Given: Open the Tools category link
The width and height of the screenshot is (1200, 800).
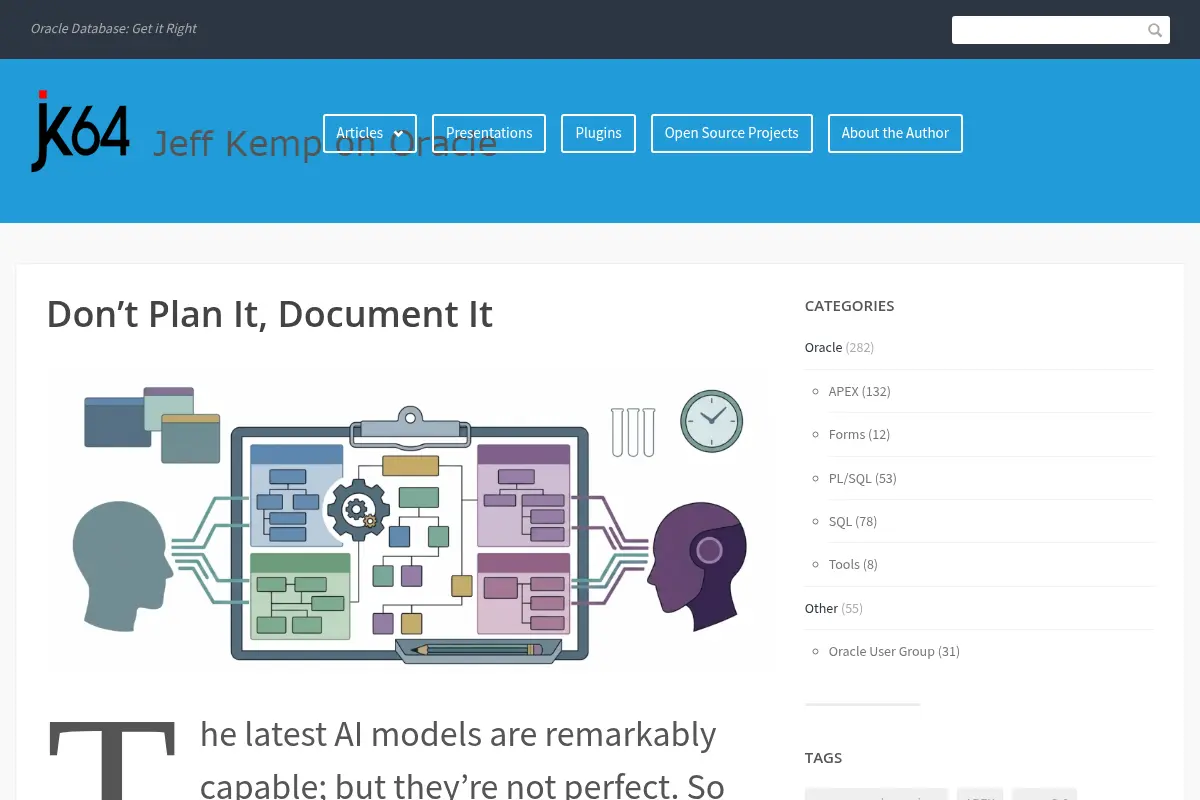Looking at the screenshot, I should coord(844,564).
